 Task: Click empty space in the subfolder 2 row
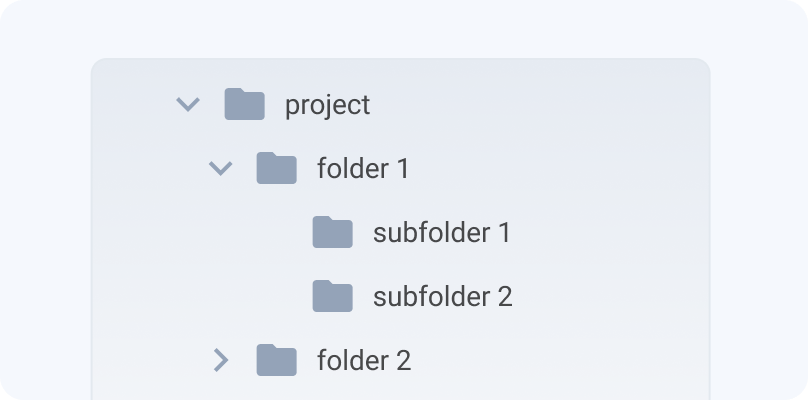point(608,296)
